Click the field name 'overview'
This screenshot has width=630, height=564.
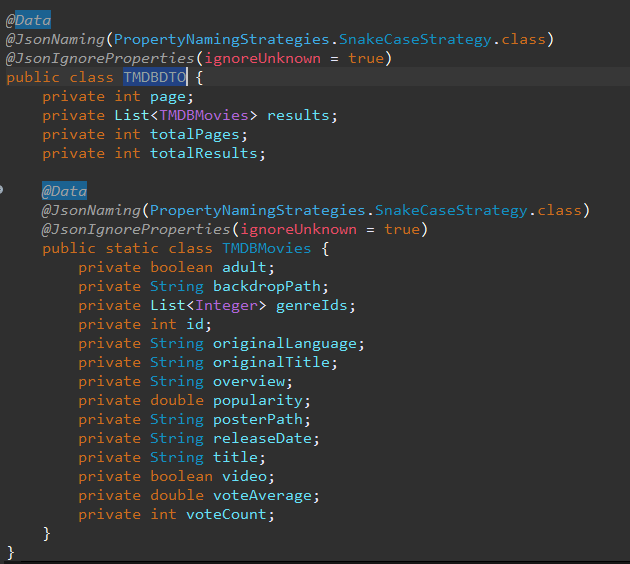click(x=249, y=381)
